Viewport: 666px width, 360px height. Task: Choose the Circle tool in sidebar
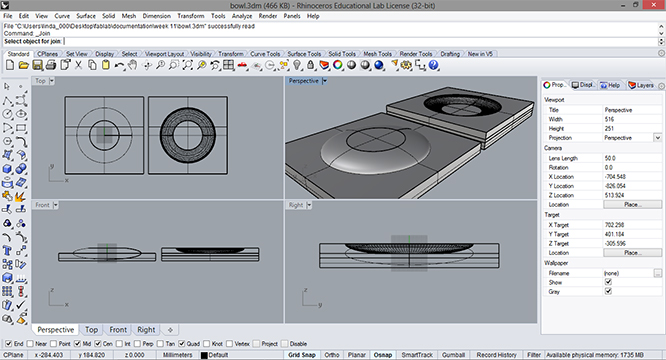pos(7,114)
